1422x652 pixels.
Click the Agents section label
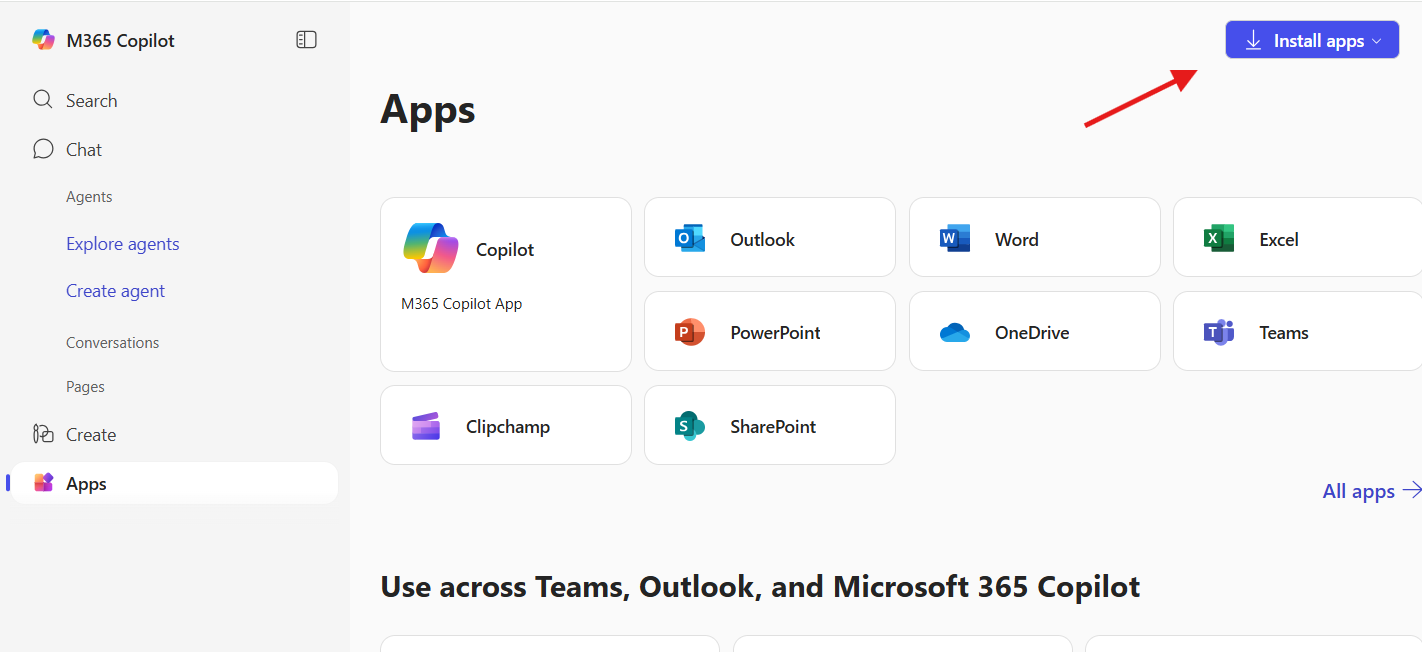pyautogui.click(x=89, y=197)
